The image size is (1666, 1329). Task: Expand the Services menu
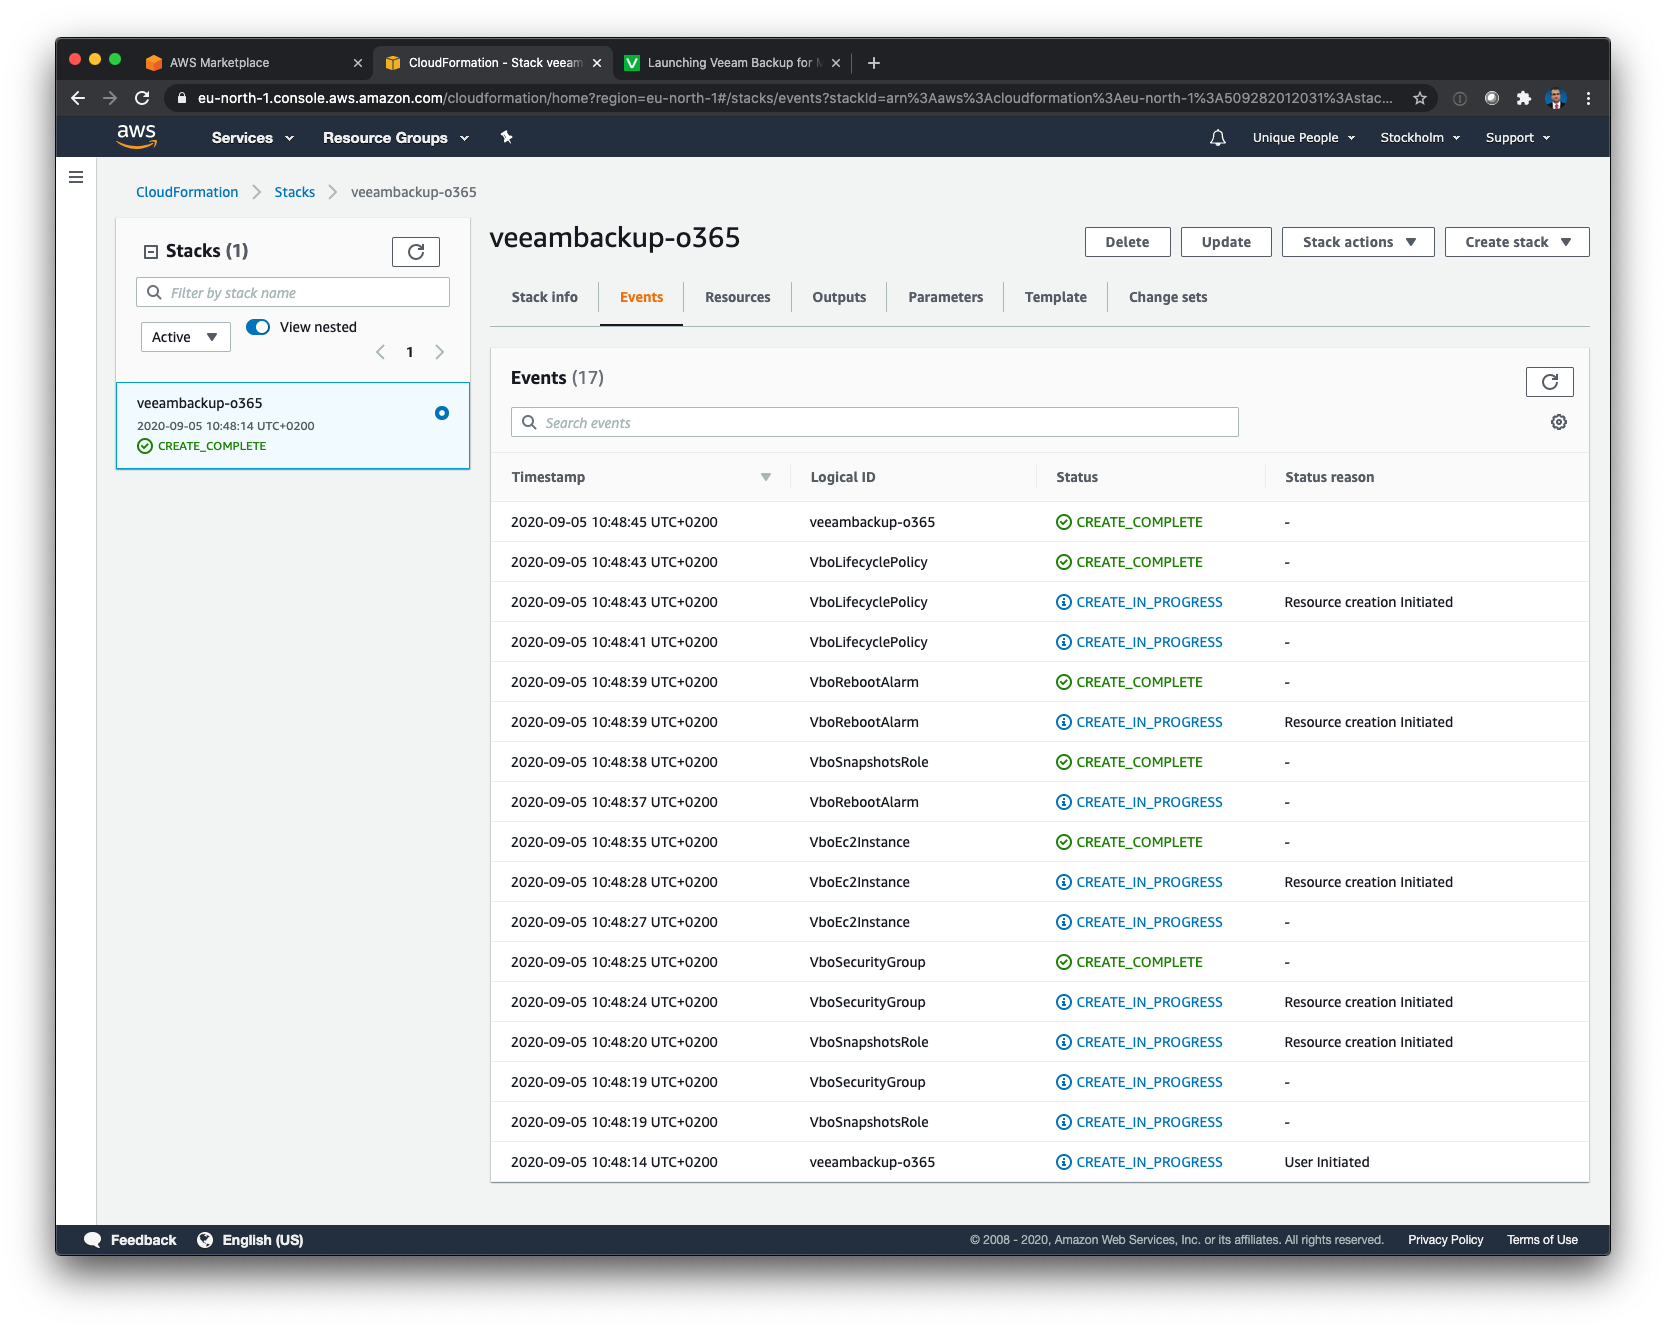click(x=252, y=138)
